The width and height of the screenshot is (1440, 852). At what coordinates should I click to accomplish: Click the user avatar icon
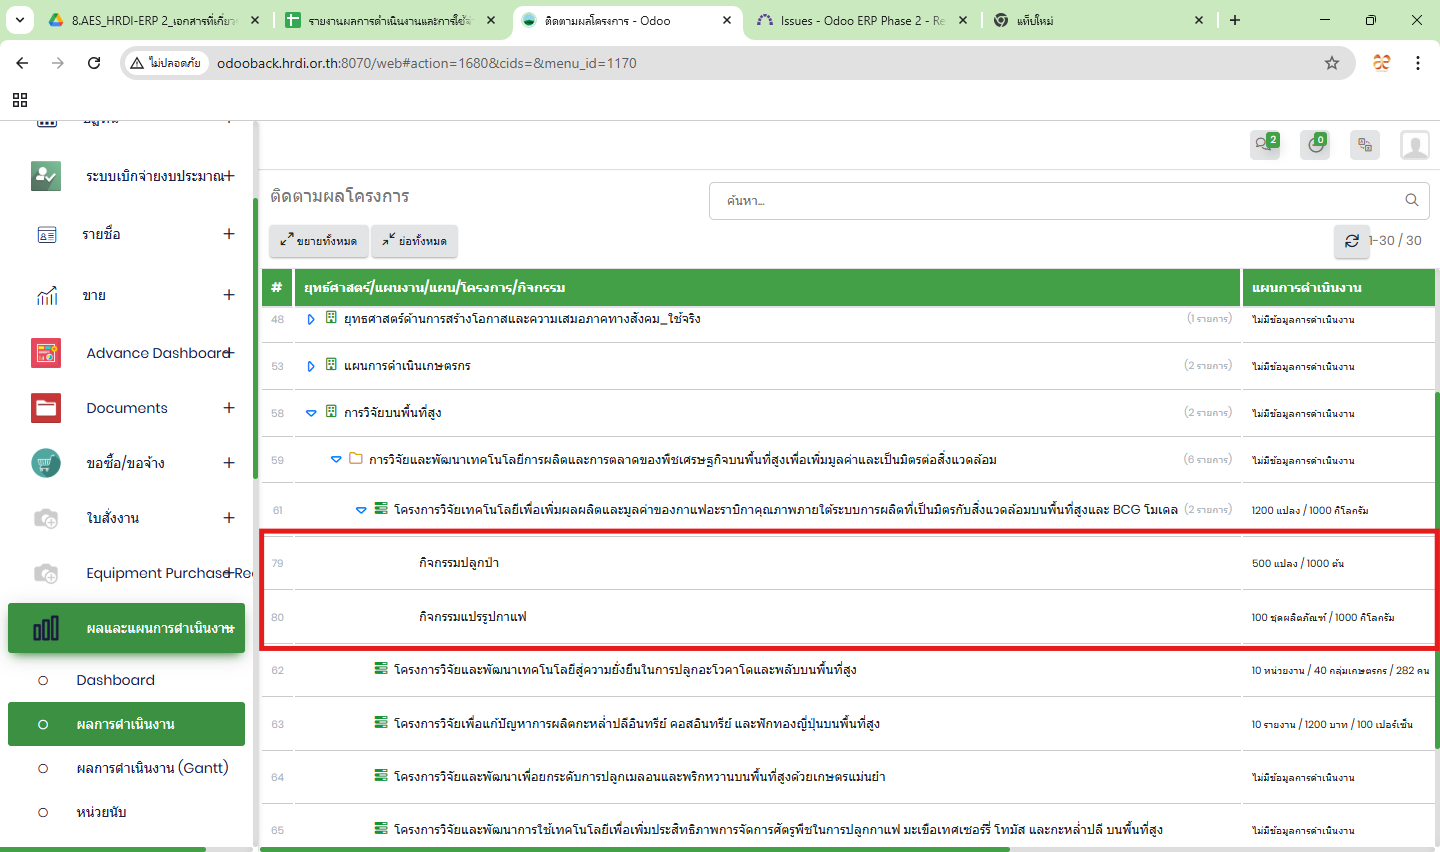tap(1414, 145)
